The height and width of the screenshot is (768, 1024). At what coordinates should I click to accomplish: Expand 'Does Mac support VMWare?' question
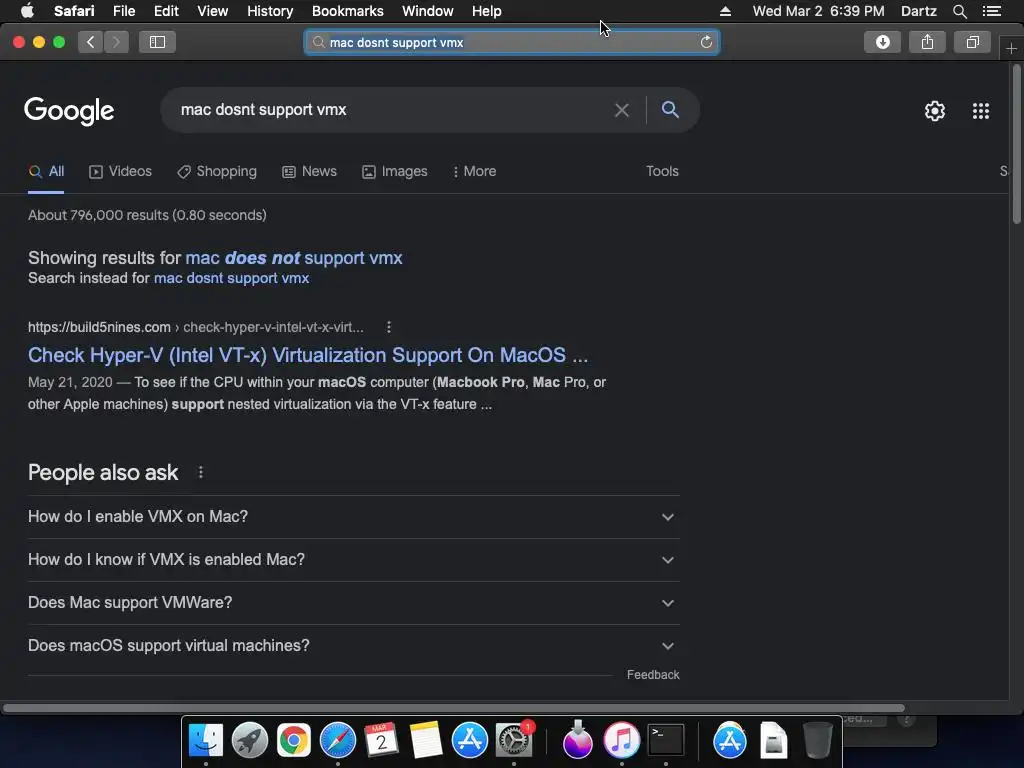[x=353, y=603]
